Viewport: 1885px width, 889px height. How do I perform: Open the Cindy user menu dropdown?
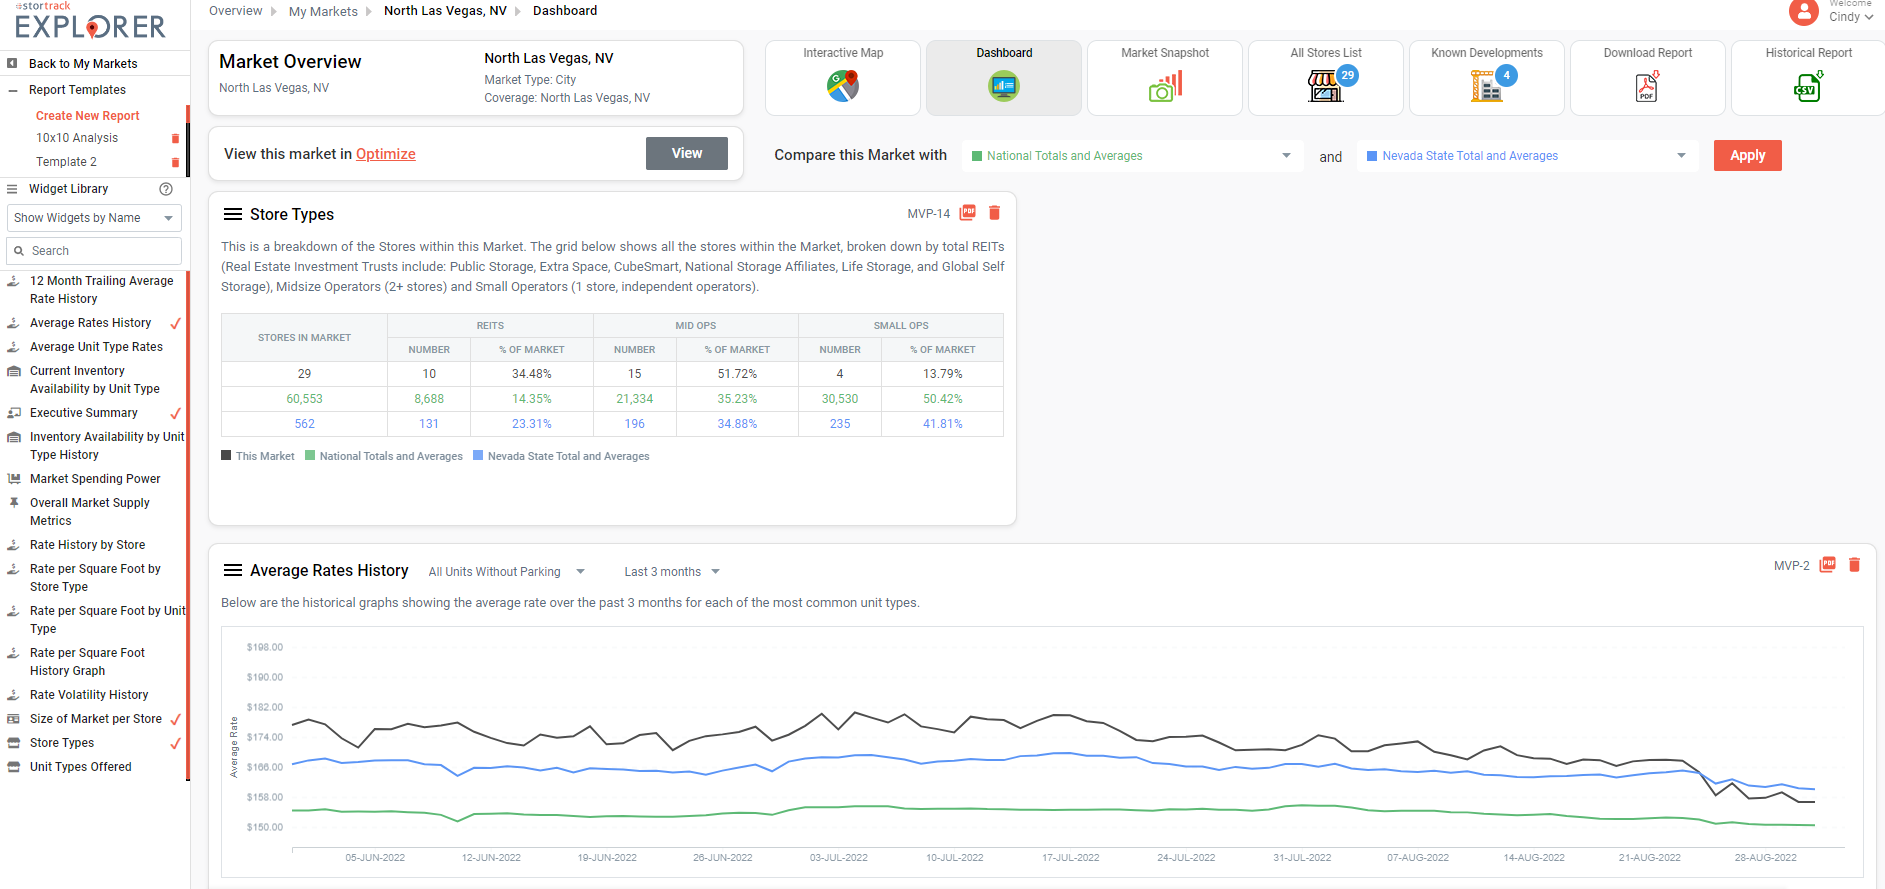[x=1851, y=17]
